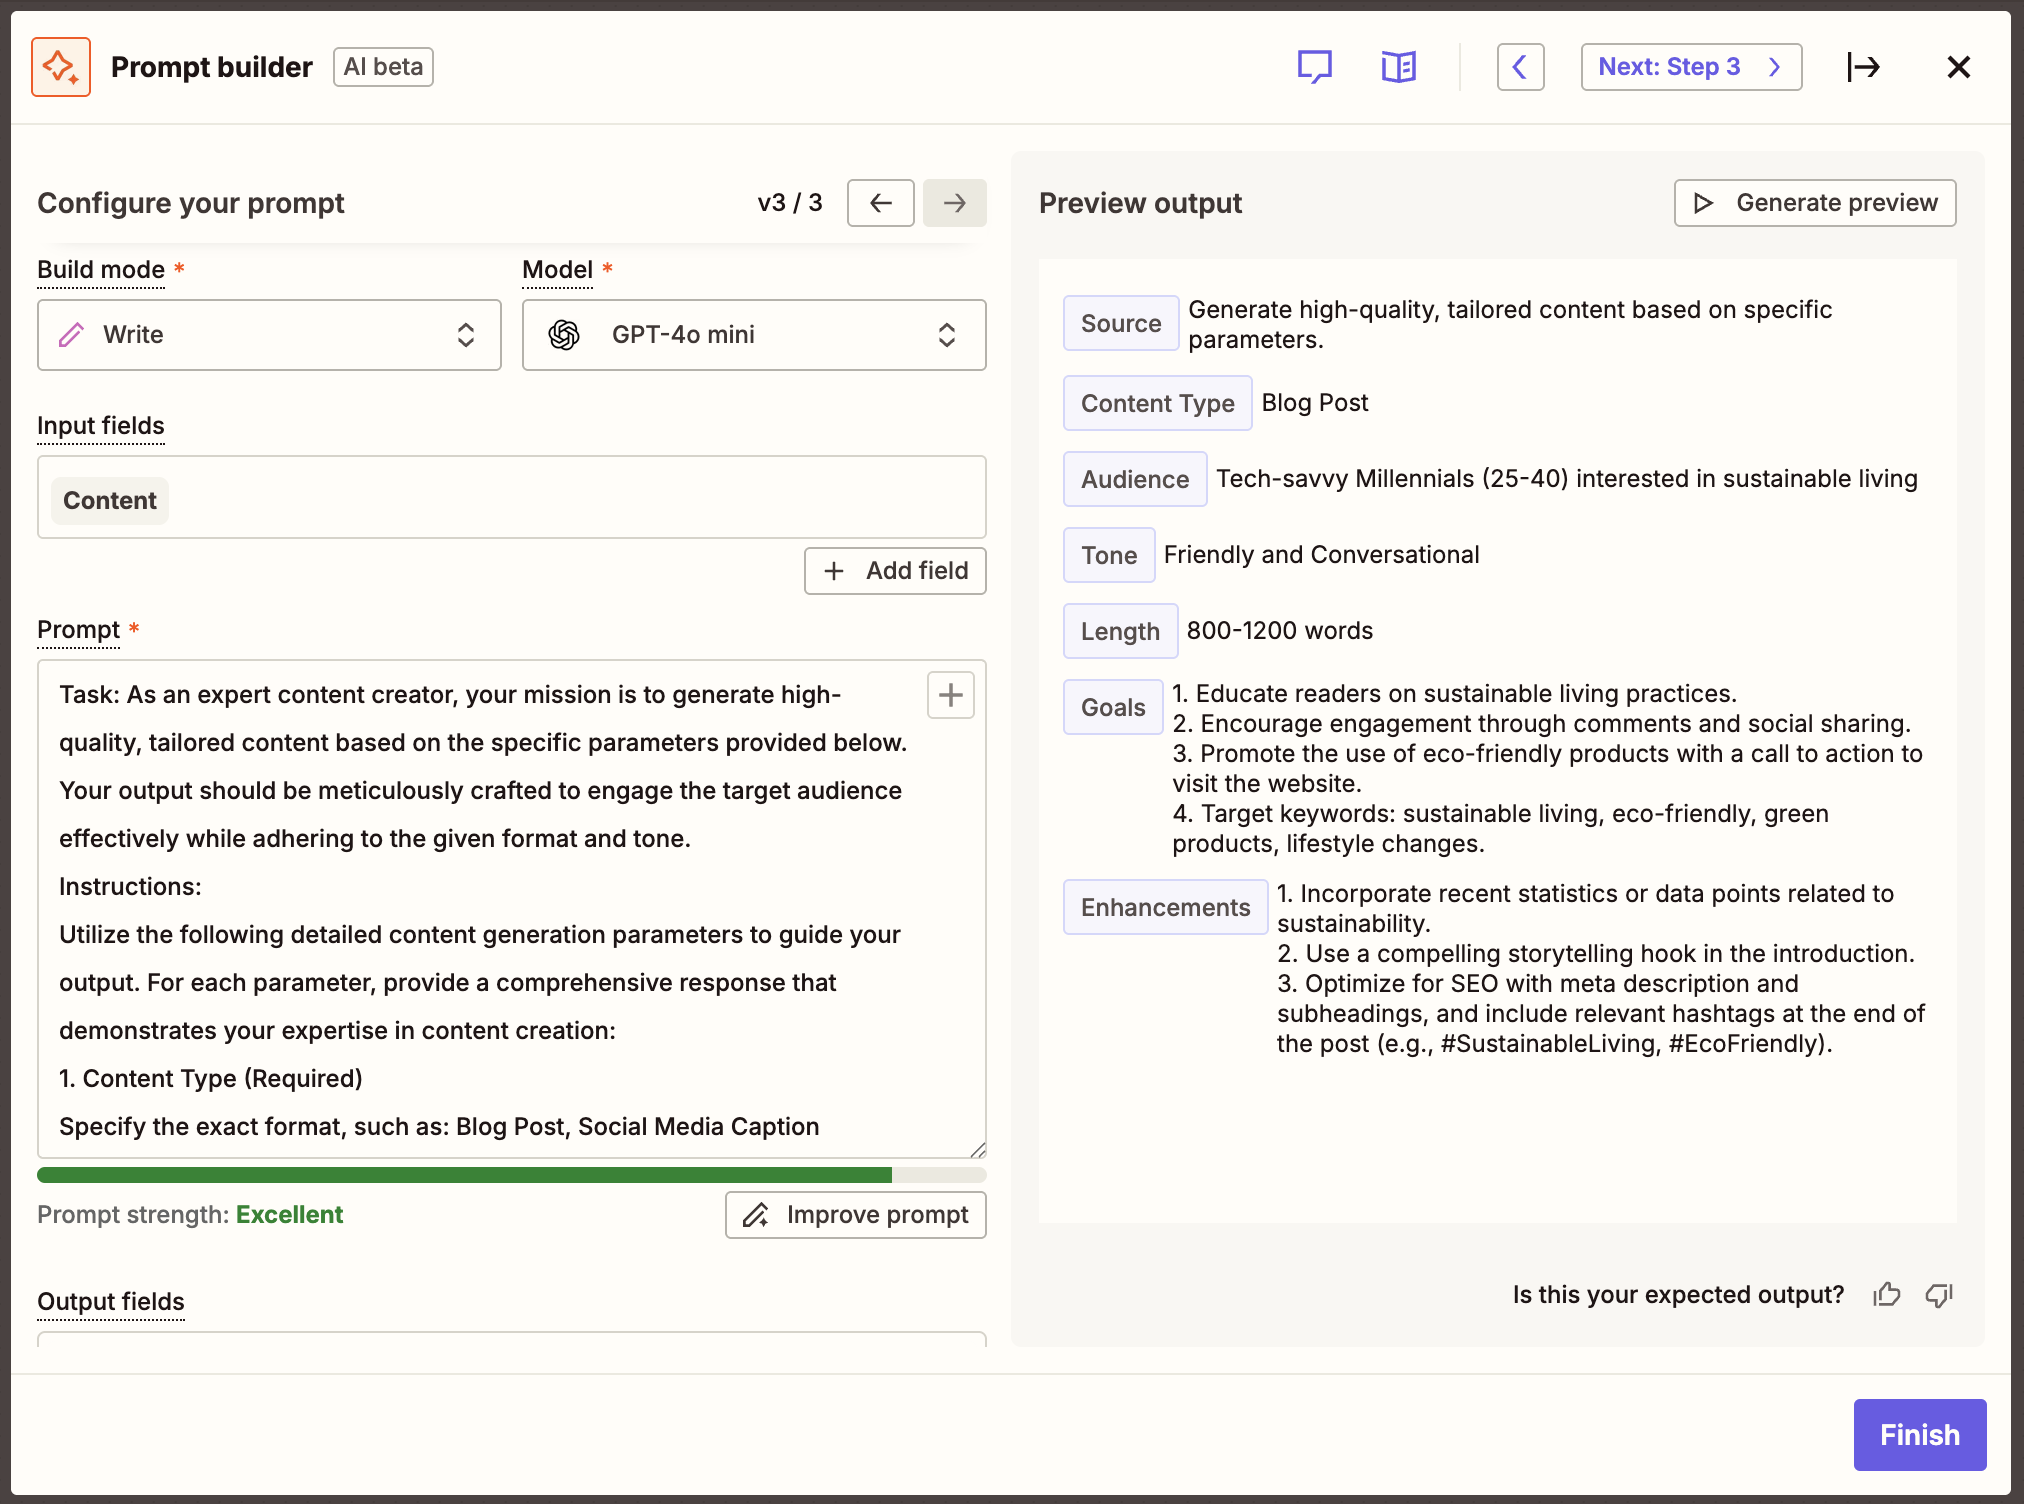Click the pencil icon on Improve prompt
Image resolution: width=2024 pixels, height=1504 pixels.
tap(757, 1215)
